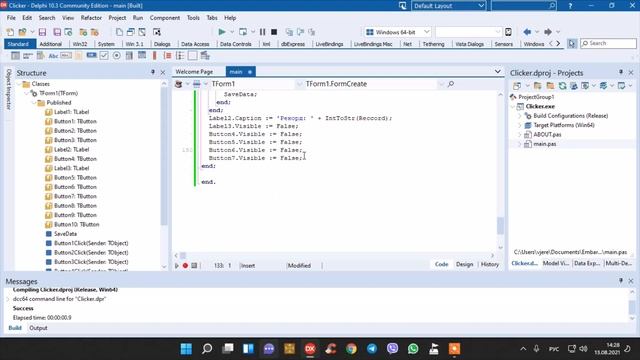The width and height of the screenshot is (640, 360).
Task: Expand the ABOUT.pas project node
Action: [x=520, y=135]
